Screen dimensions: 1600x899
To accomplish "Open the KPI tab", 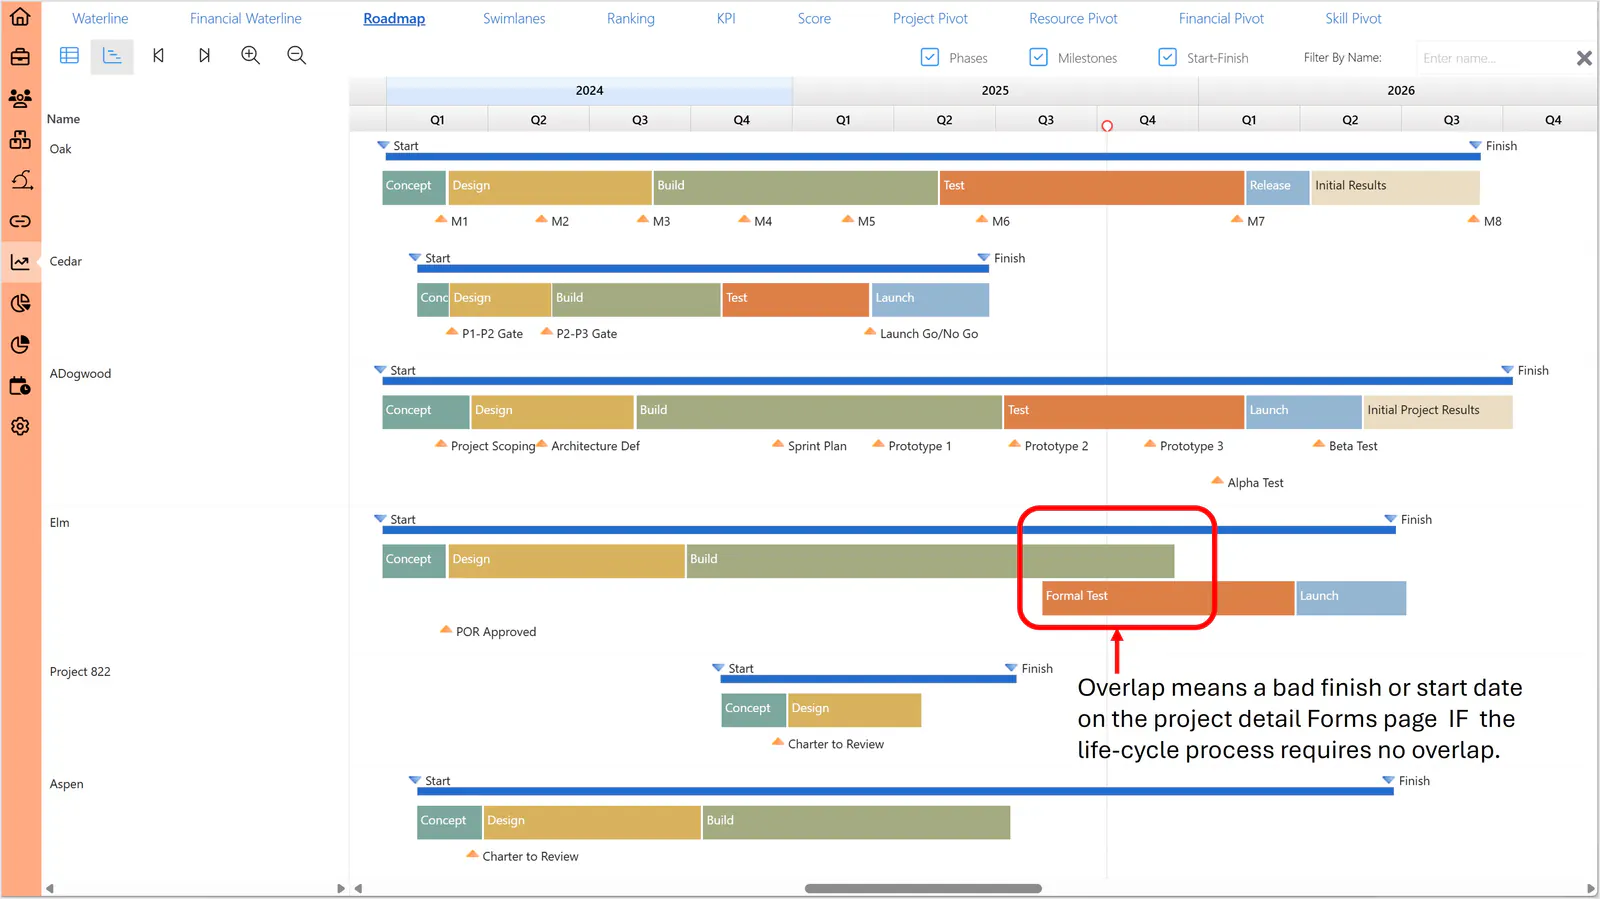I will (726, 18).
